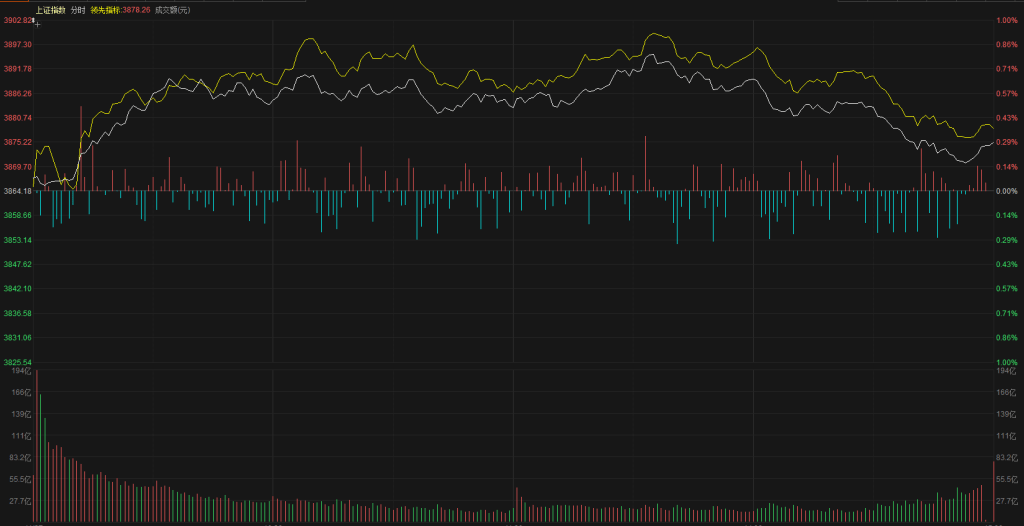Click the small plus crosshair icon at top-left

pyautogui.click(x=37, y=22)
